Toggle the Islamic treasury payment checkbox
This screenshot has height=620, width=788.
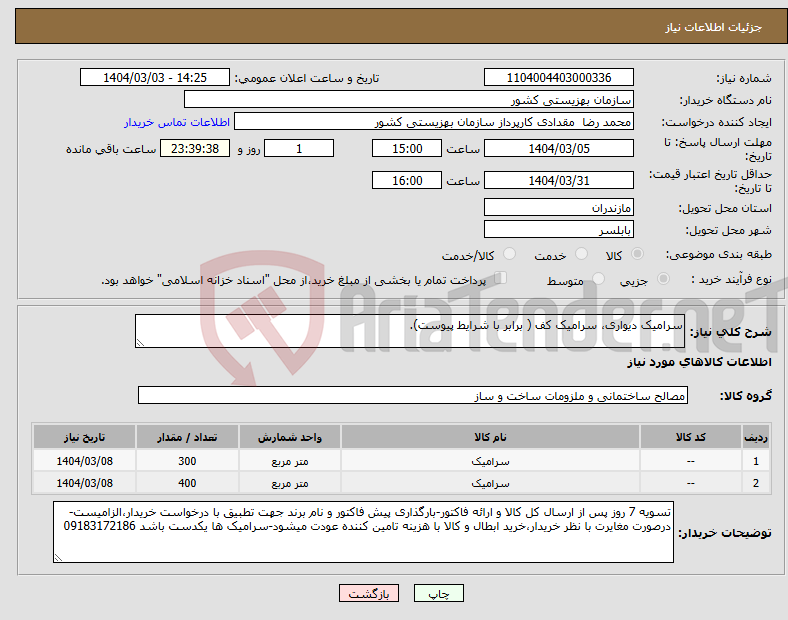tap(501, 278)
